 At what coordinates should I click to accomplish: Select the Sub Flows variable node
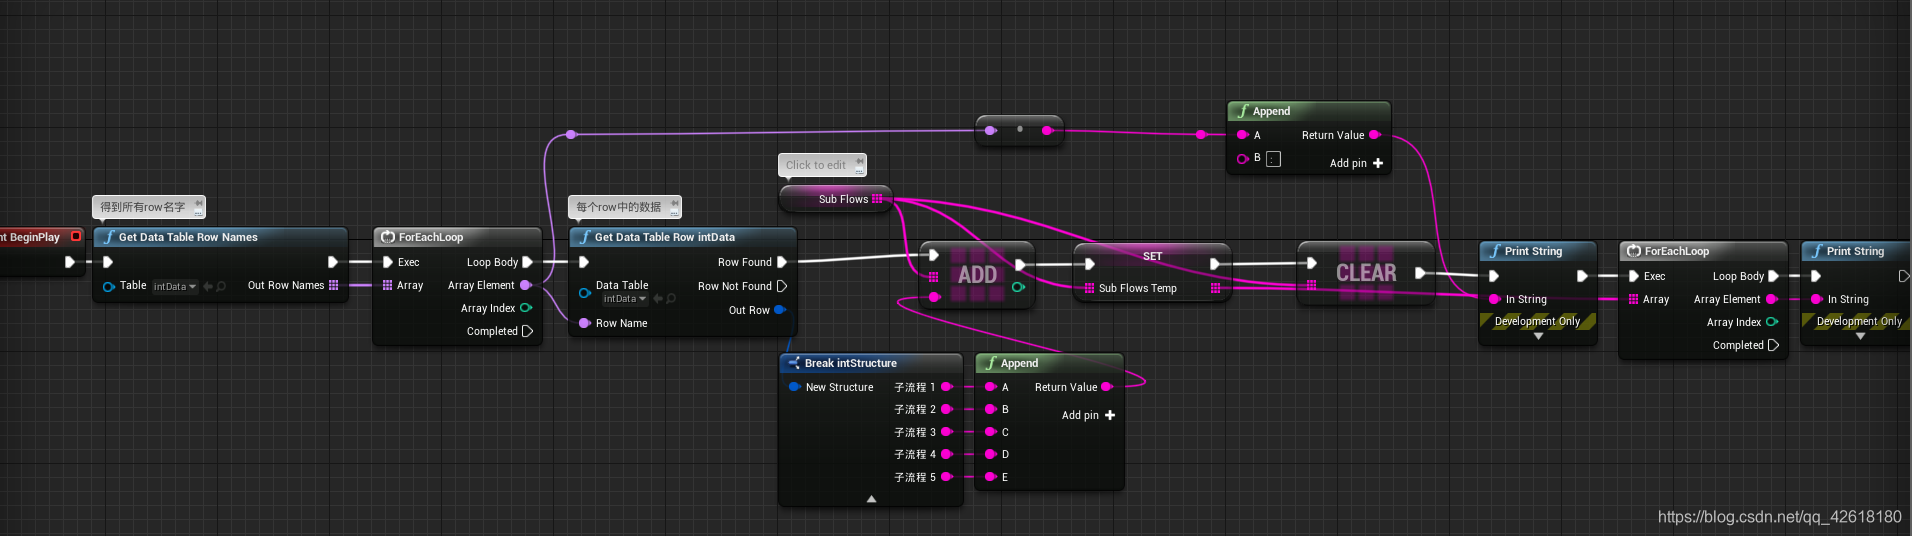pyautogui.click(x=834, y=199)
